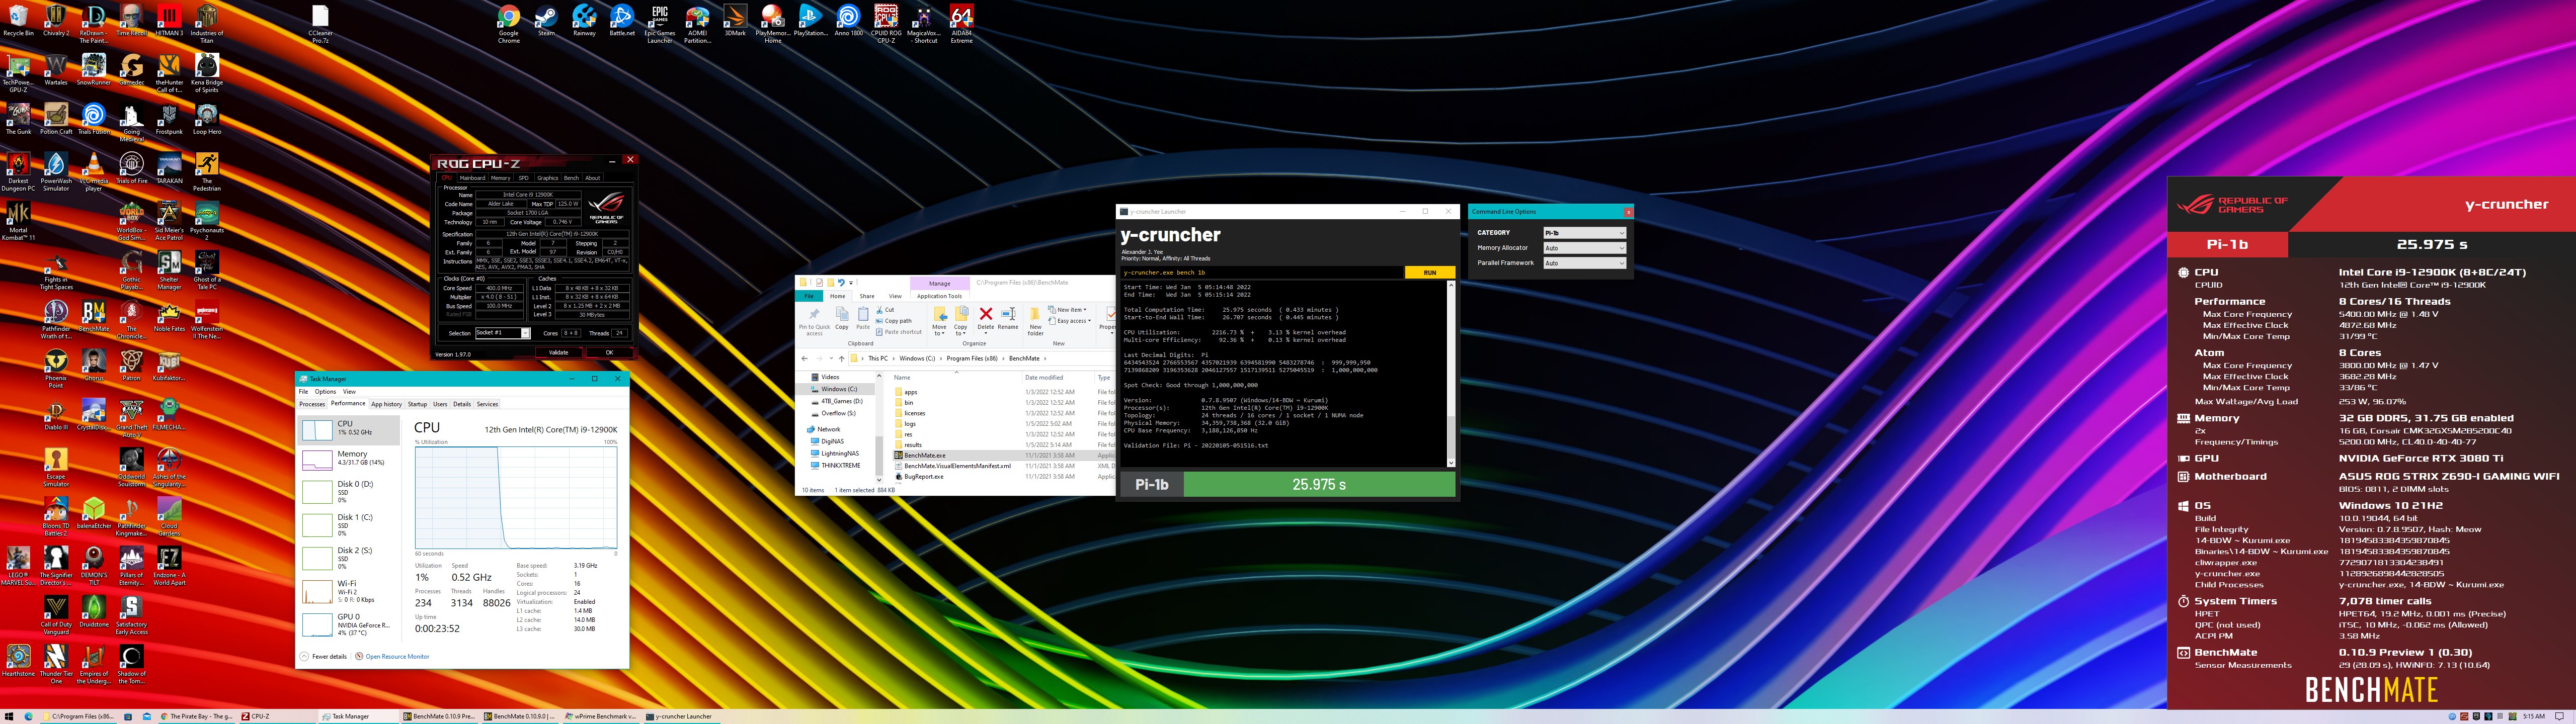Open the Share tab in File Explorer
The image size is (2576, 724).
coord(867,296)
